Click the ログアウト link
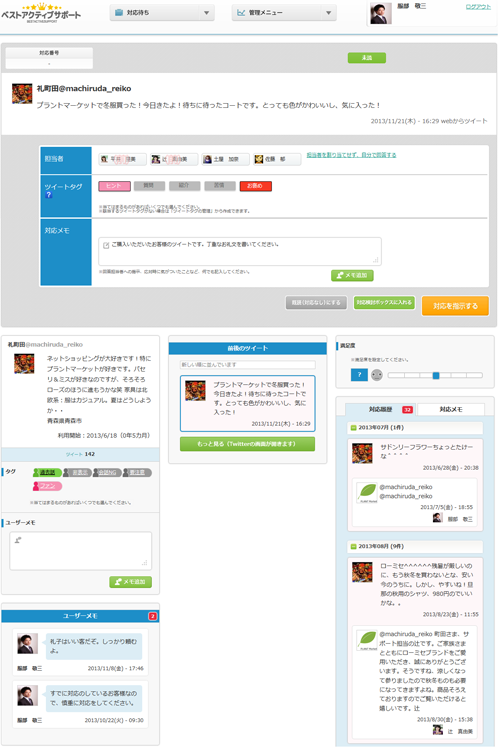The width and height of the screenshot is (500, 751). (x=478, y=7)
